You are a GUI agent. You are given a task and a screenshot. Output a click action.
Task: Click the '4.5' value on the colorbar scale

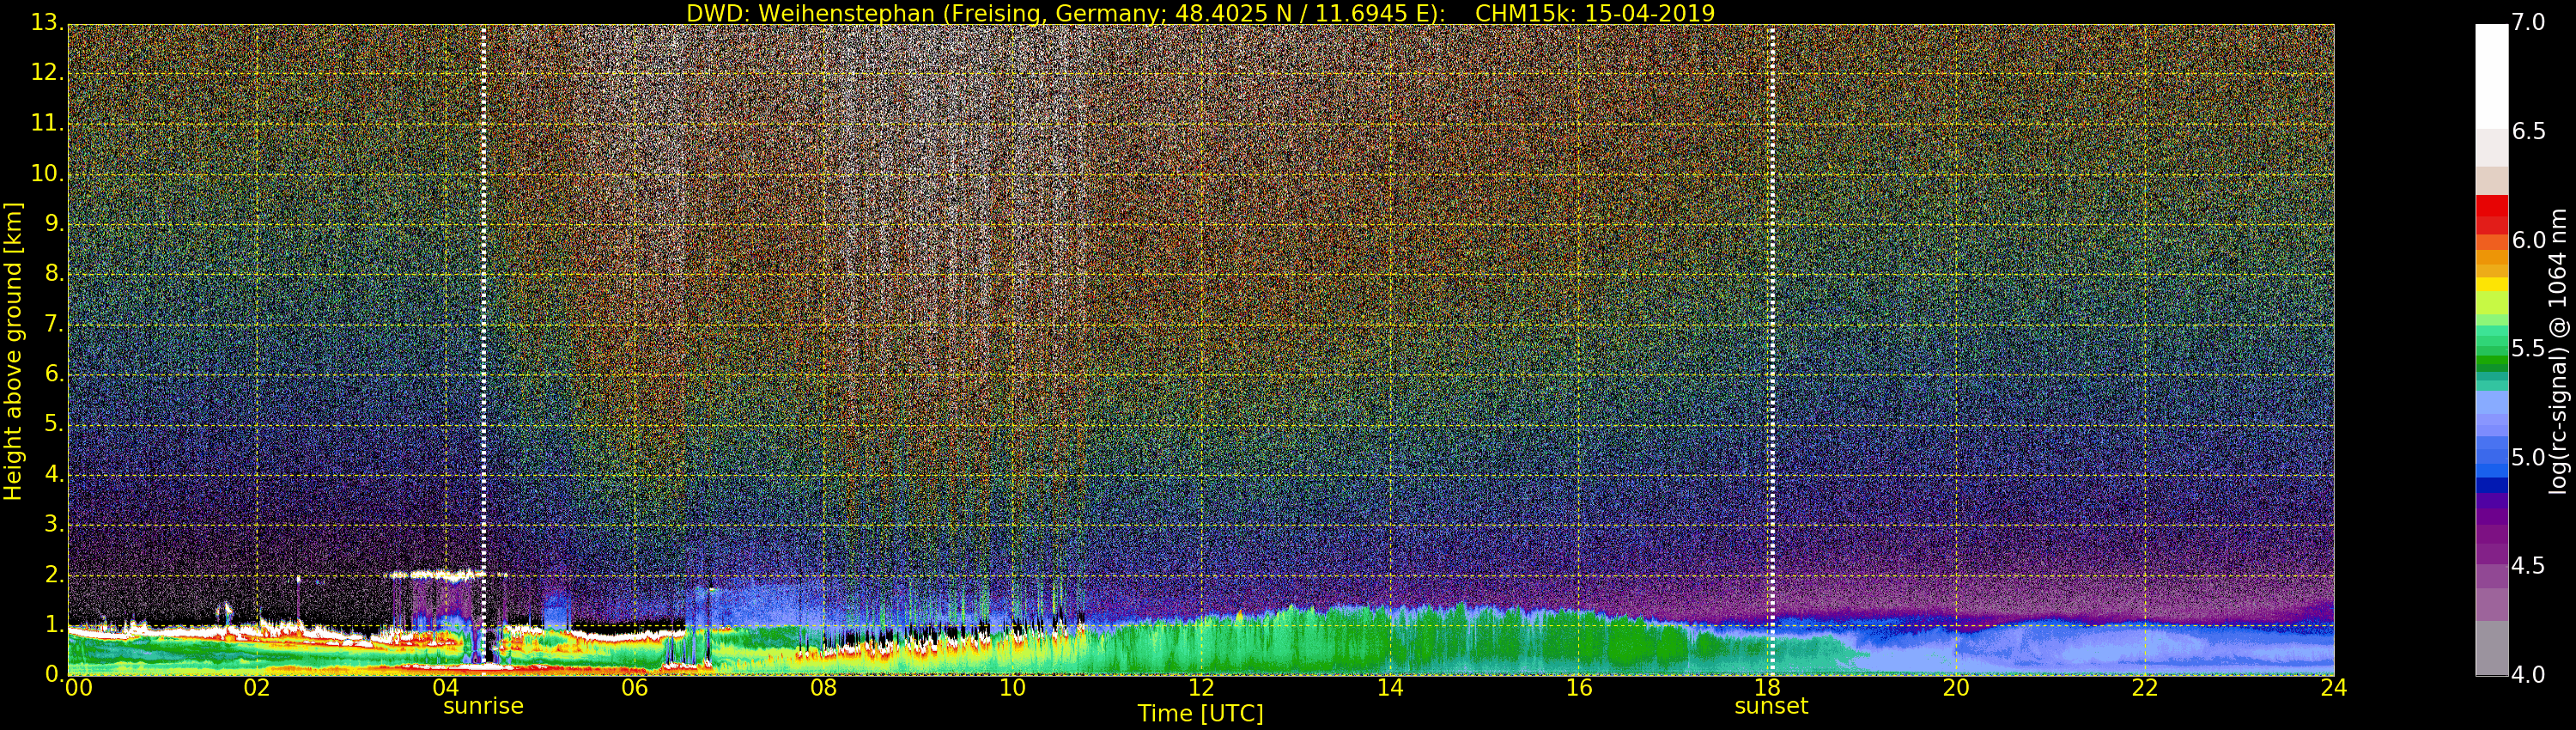[2529, 566]
